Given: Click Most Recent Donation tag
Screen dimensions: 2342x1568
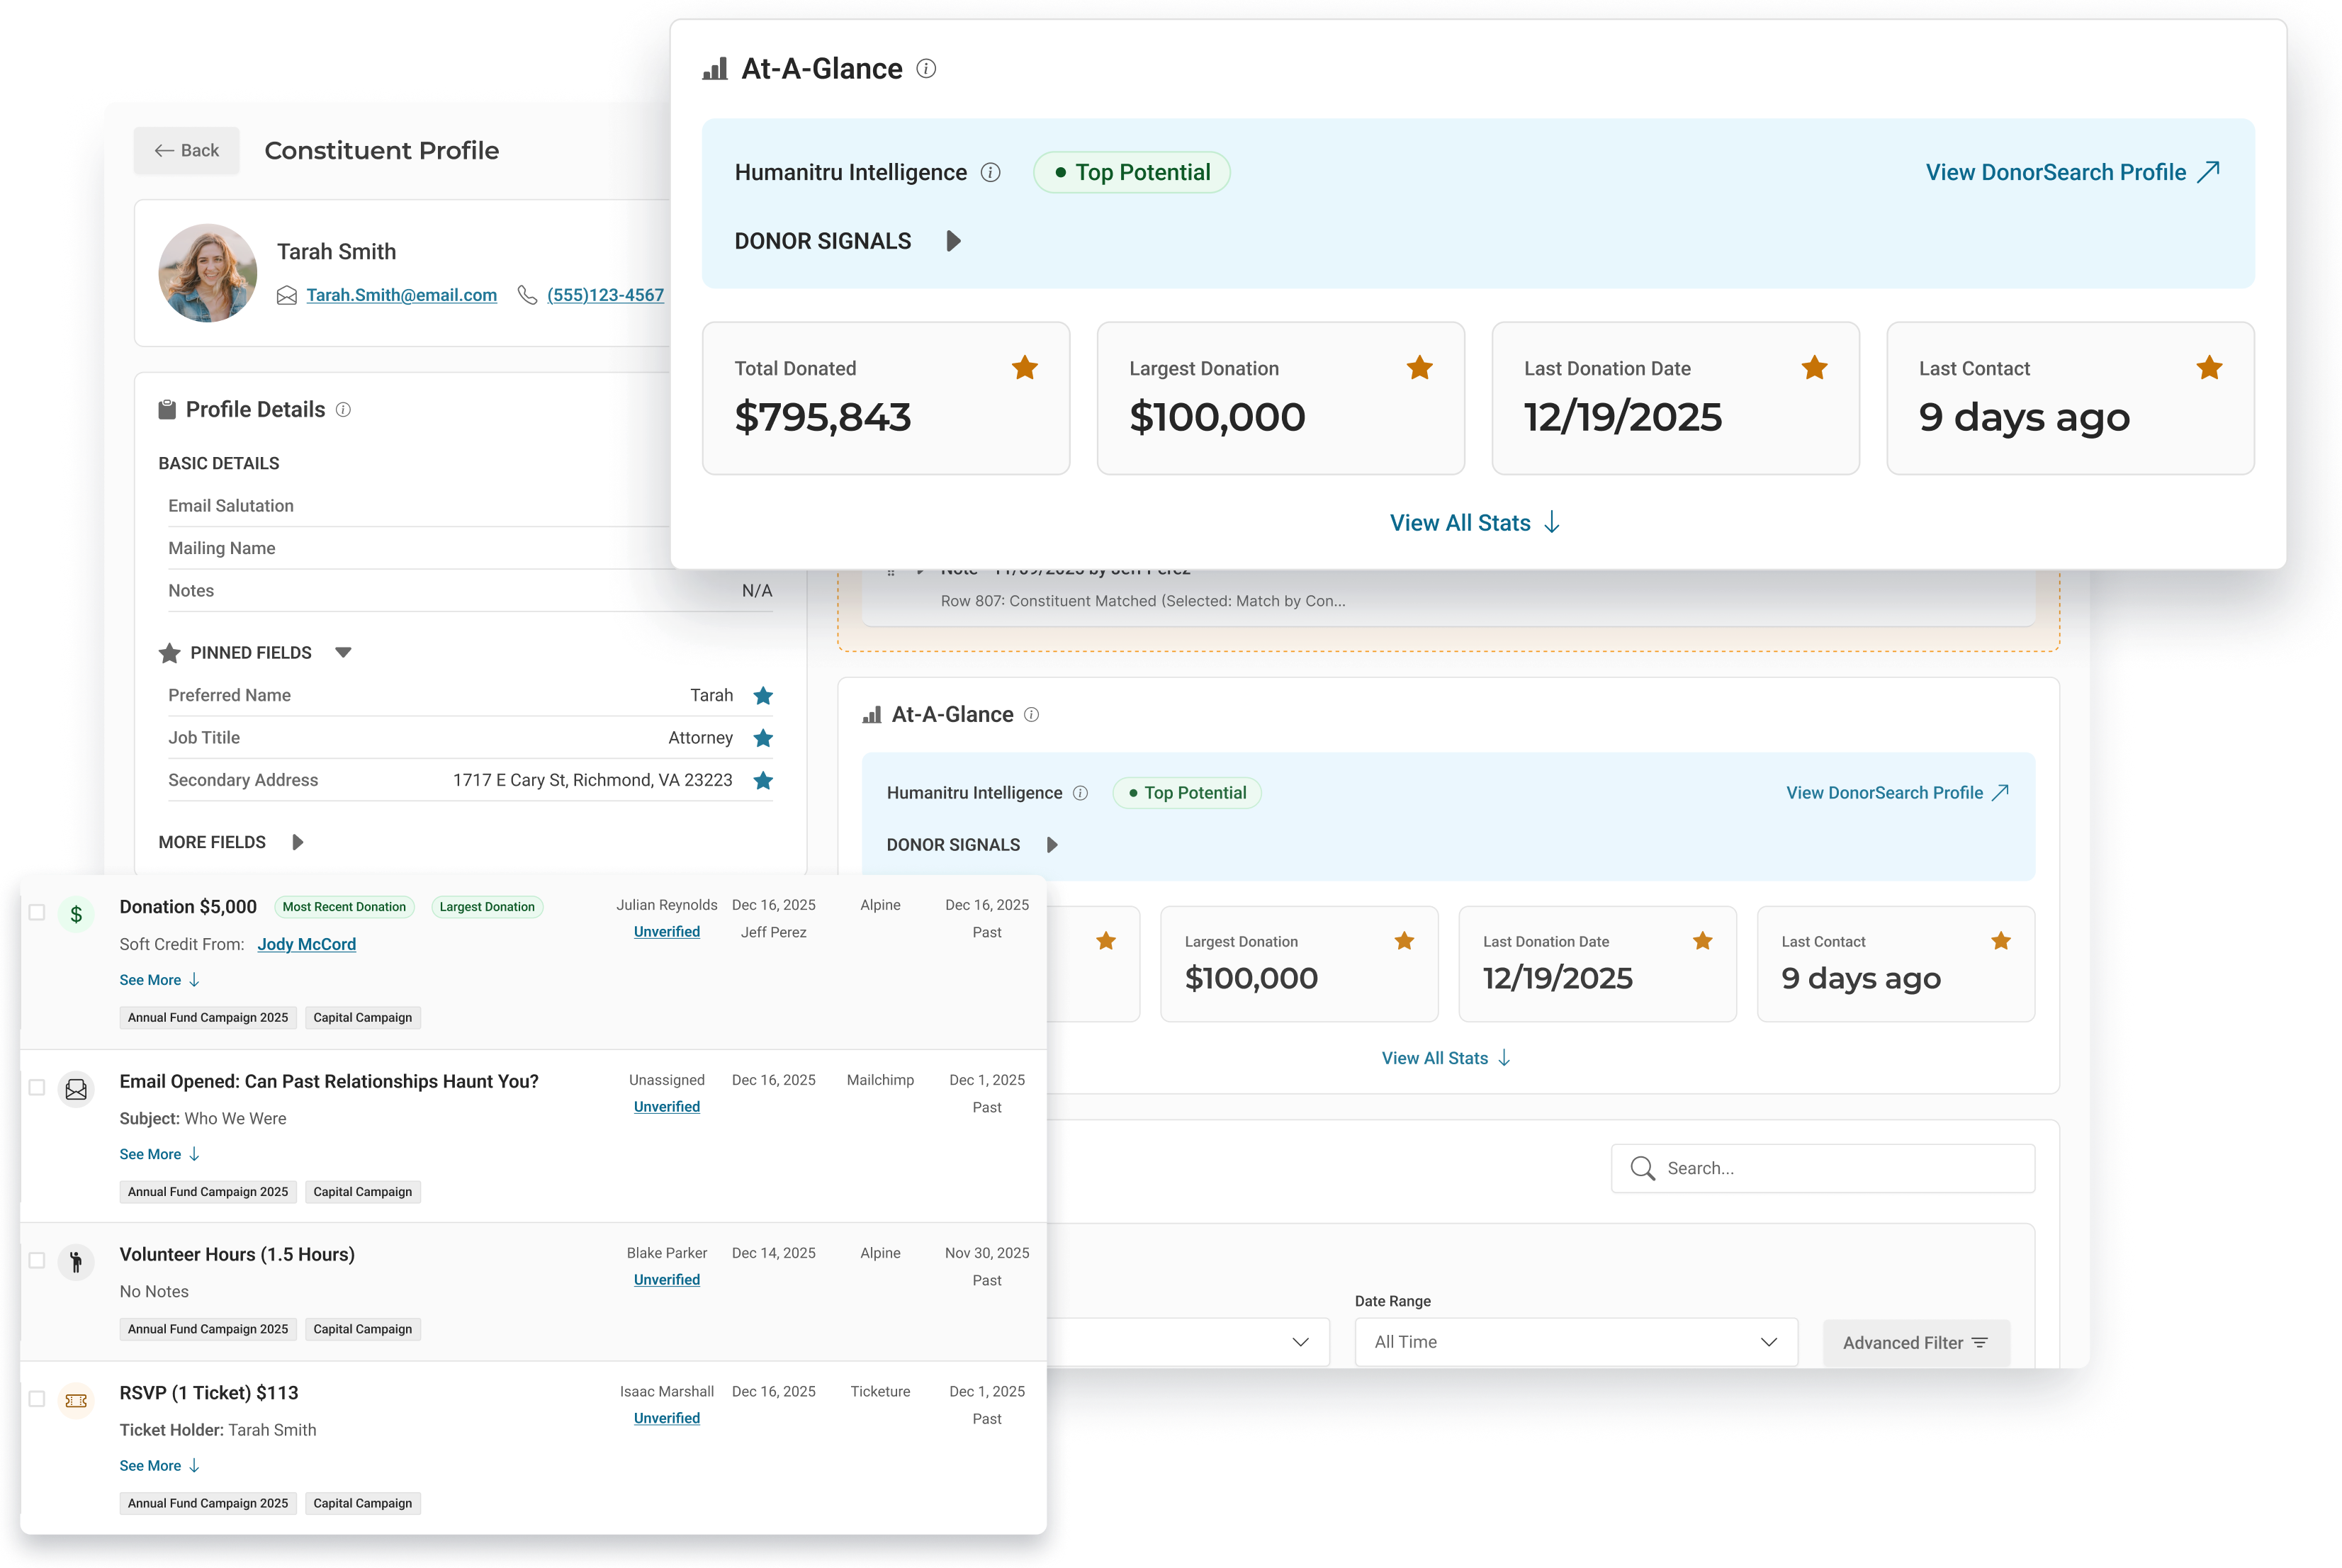Looking at the screenshot, I should coord(344,907).
